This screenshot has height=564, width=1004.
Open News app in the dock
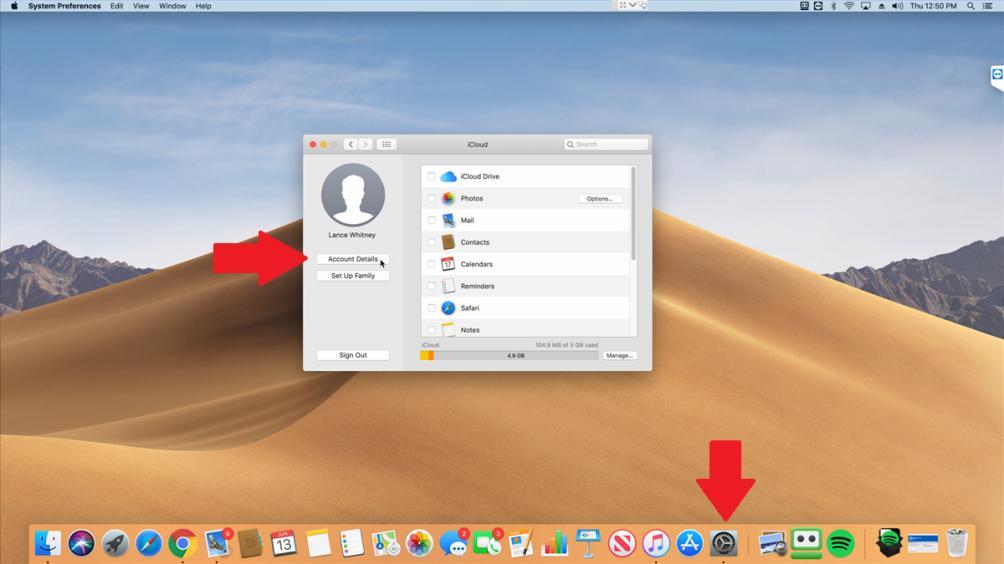(x=622, y=544)
